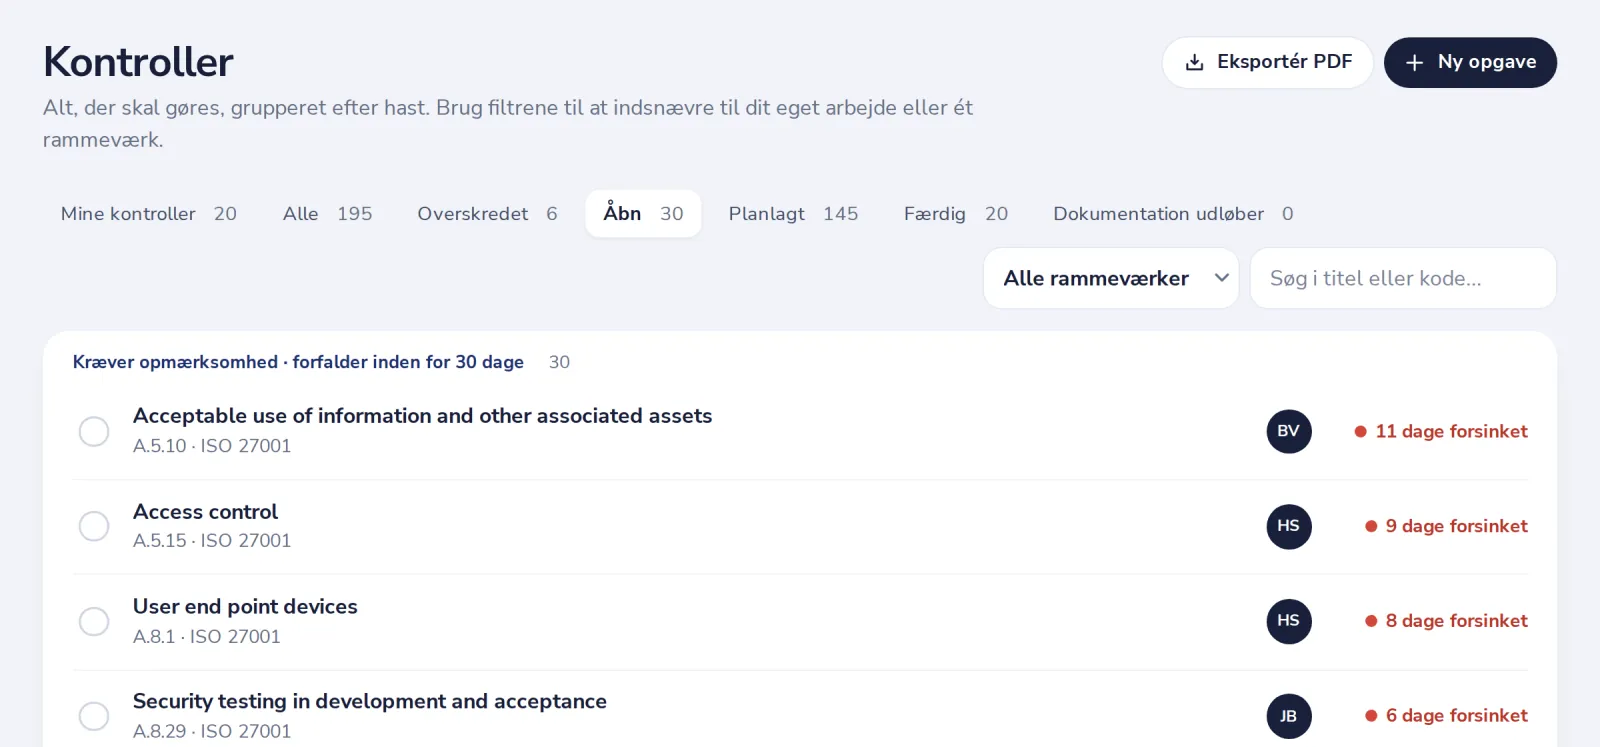Click the A.8.1 · ISO 27001 code
This screenshot has width=1600, height=747.
207,637
